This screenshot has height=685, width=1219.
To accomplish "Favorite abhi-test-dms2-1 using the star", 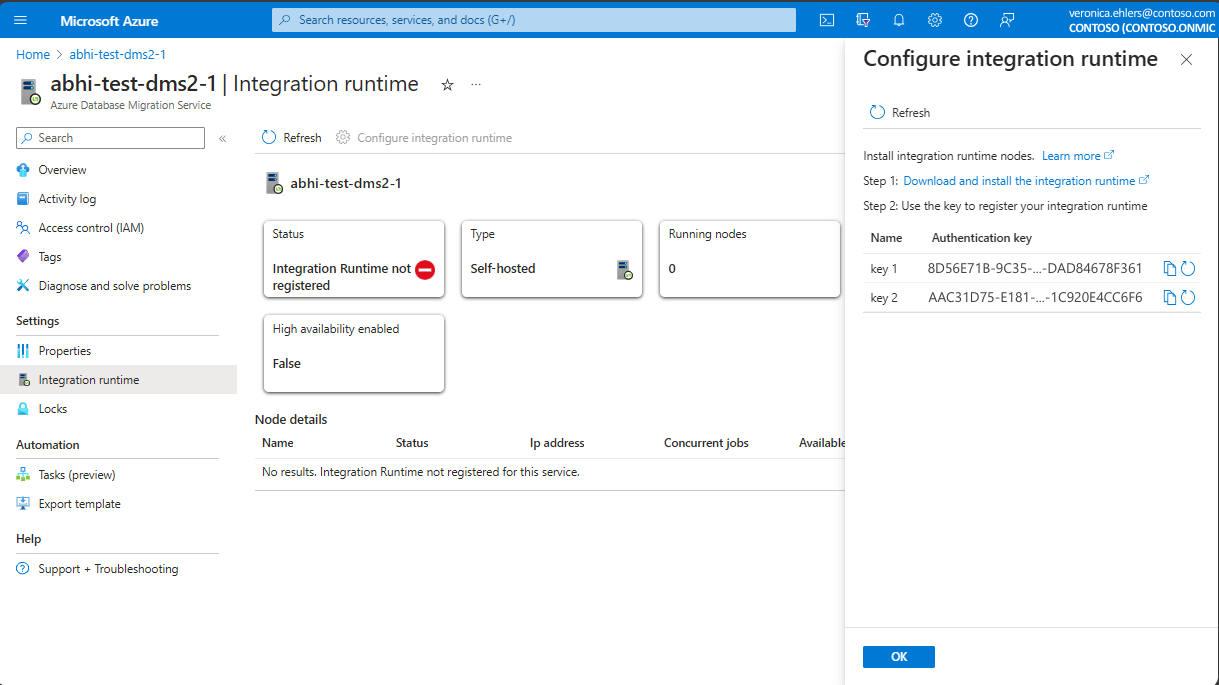I will click(x=447, y=85).
